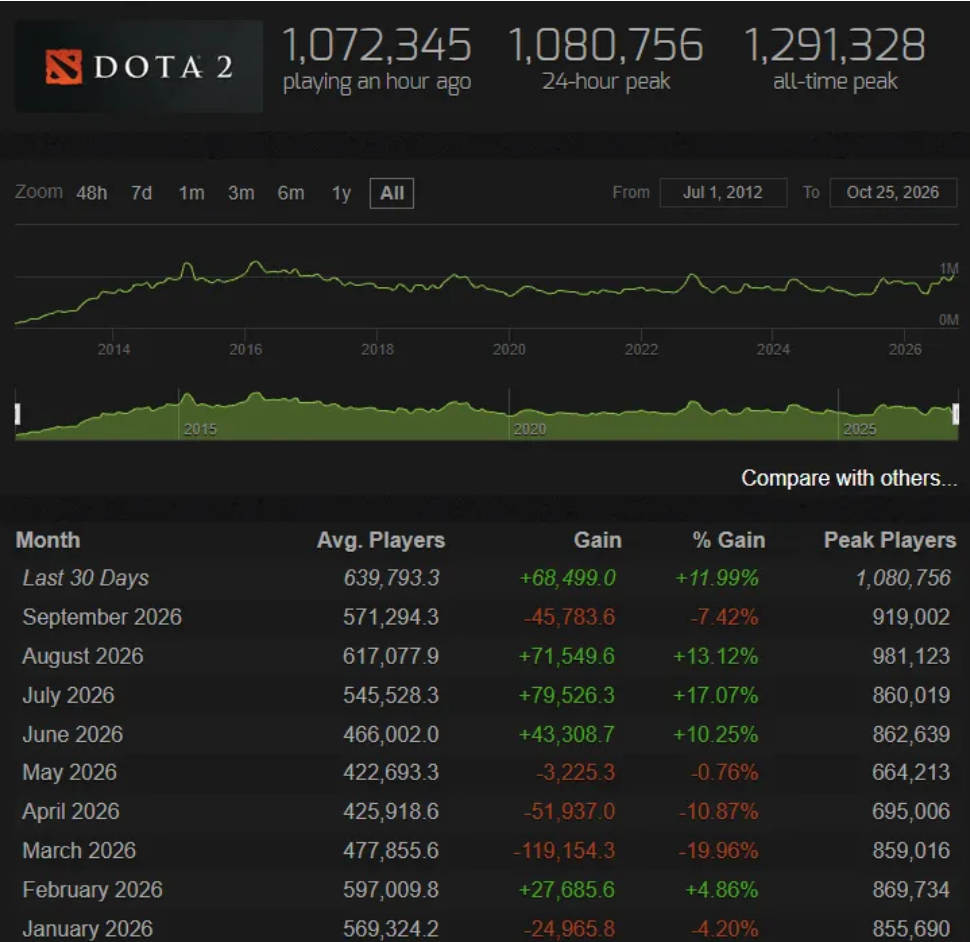This screenshot has height=942, width=970.
Task: Click the 2016 axis label on main chart
Action: pyautogui.click(x=246, y=349)
